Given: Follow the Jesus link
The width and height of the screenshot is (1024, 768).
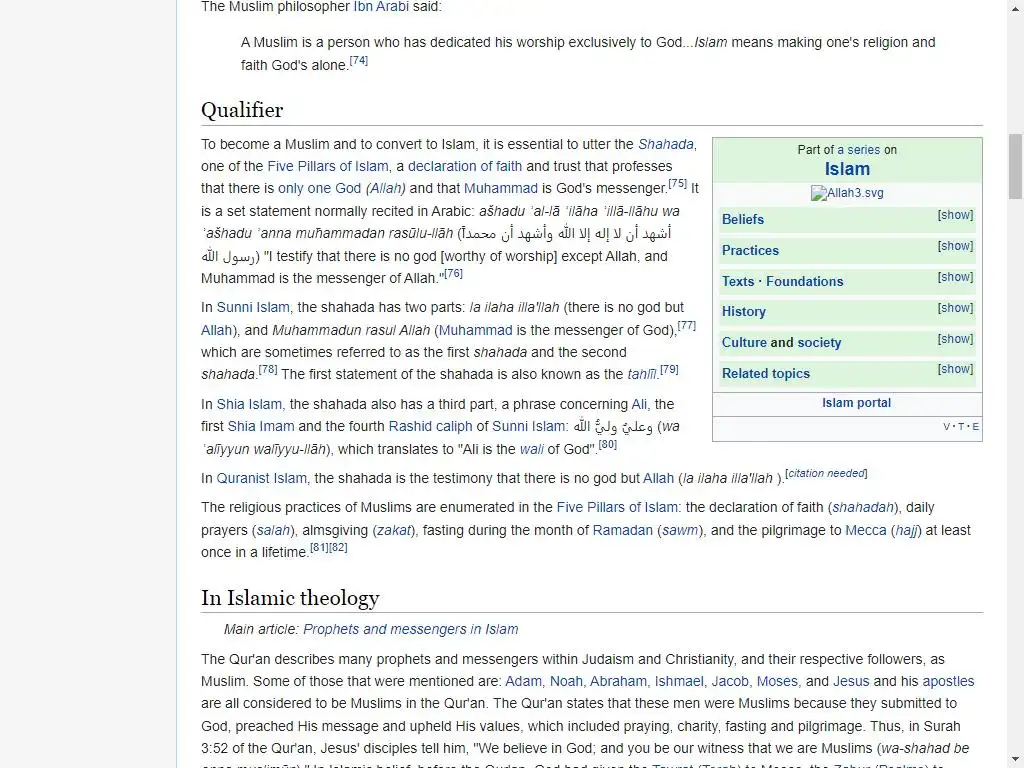Looking at the screenshot, I should pyautogui.click(x=851, y=682).
